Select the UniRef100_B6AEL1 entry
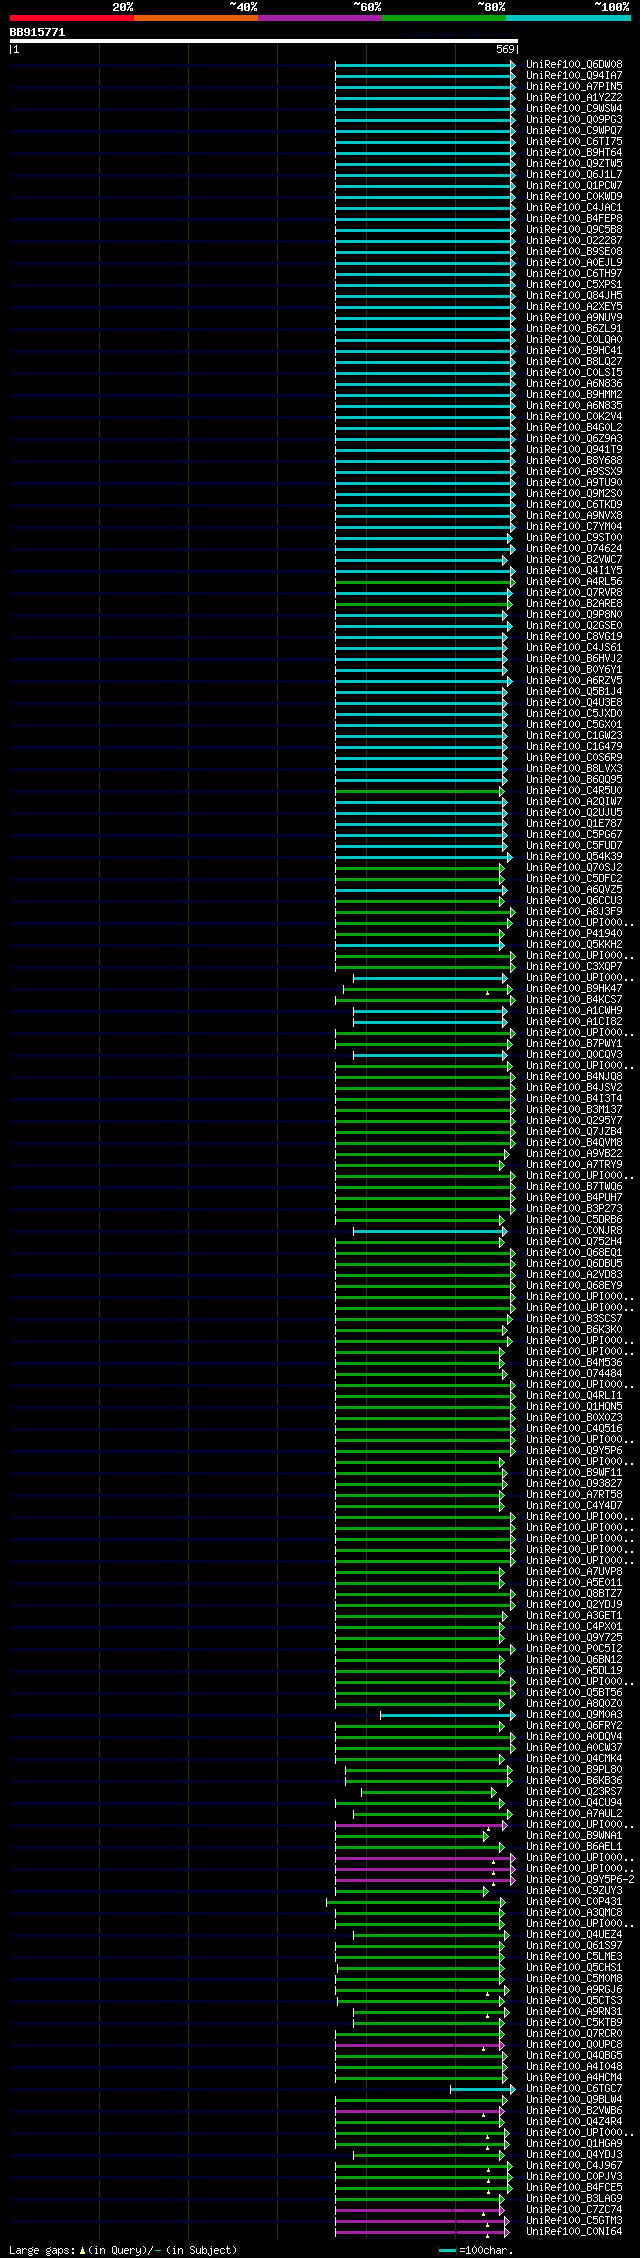 click(574, 1846)
